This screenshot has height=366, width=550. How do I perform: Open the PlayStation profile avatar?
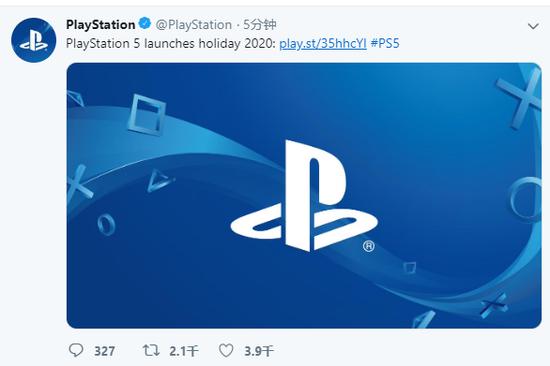point(34,40)
